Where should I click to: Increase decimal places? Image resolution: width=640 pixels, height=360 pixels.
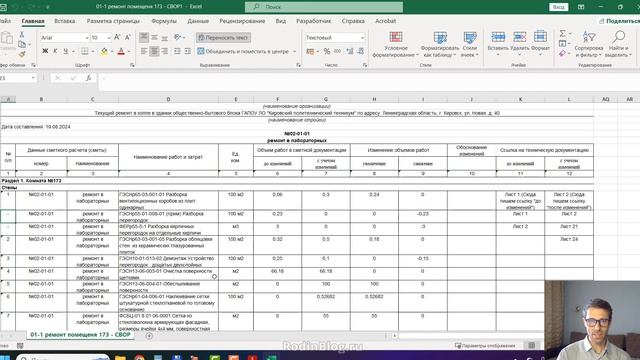350,51
